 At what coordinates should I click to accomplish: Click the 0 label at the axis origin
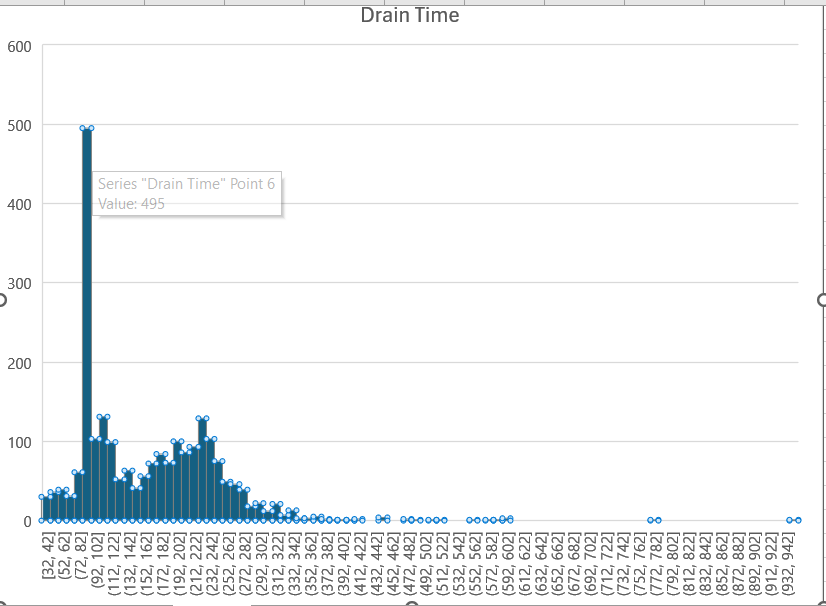[27, 522]
